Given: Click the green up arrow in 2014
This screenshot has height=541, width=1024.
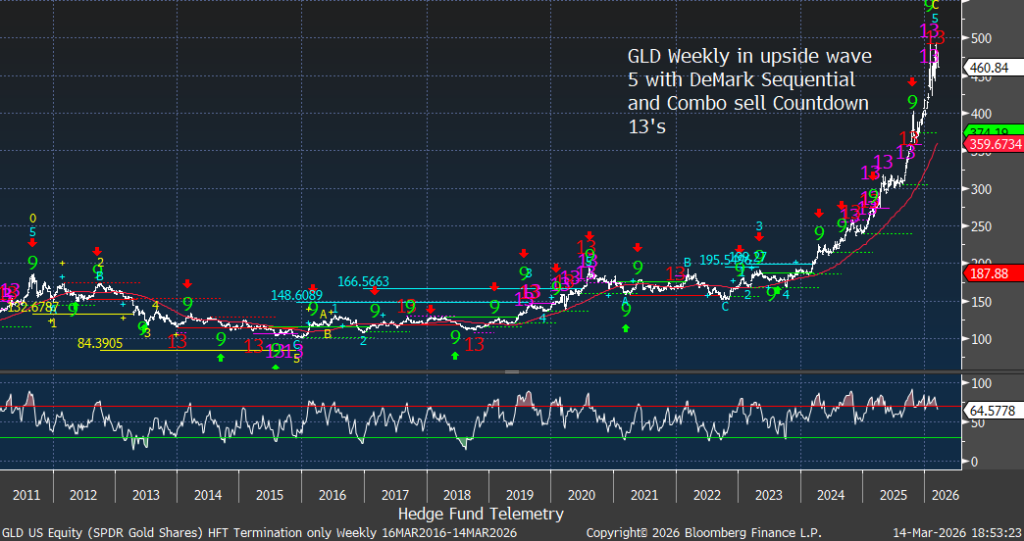Looking at the screenshot, I should pyautogui.click(x=220, y=356).
